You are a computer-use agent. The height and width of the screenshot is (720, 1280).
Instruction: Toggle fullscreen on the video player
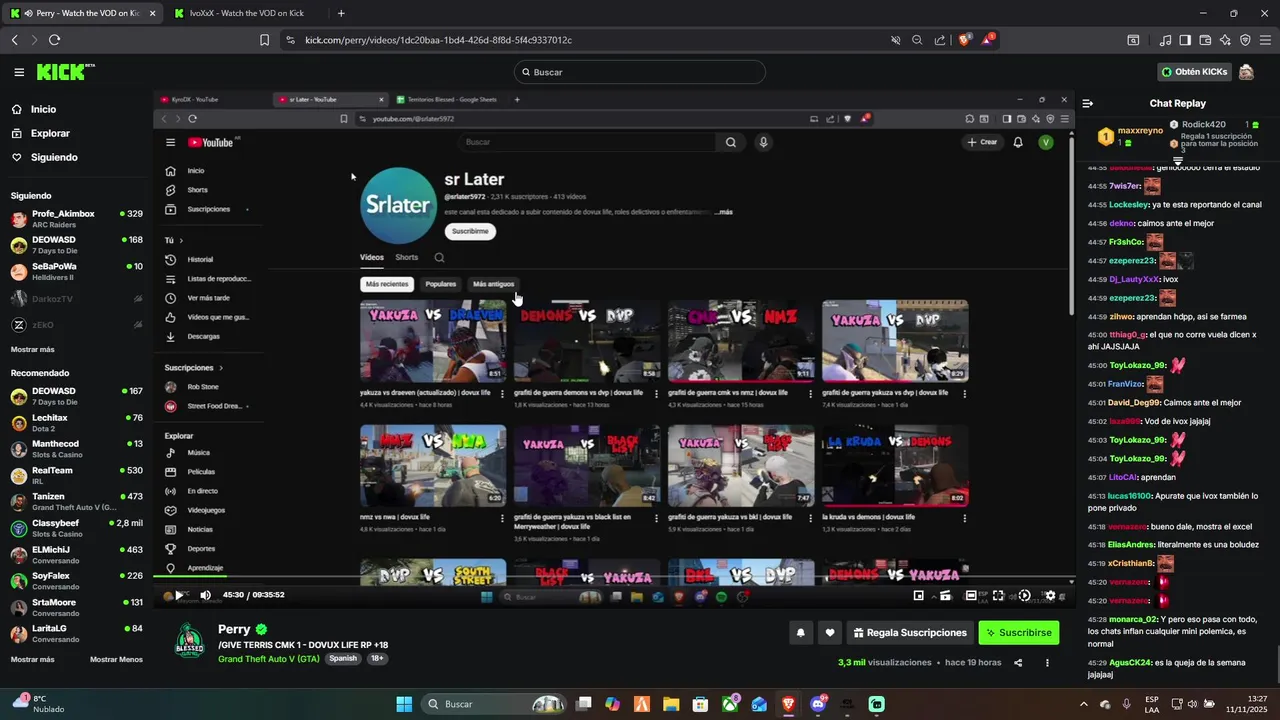coord(998,595)
